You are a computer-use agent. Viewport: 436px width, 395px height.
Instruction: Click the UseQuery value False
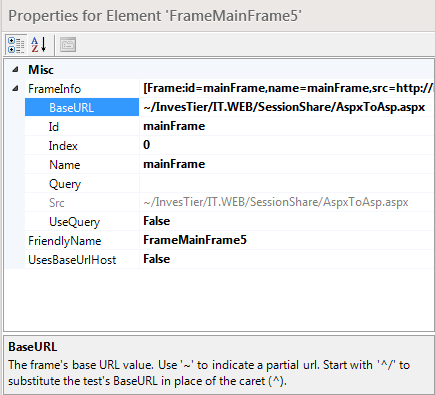pyautogui.click(x=157, y=221)
